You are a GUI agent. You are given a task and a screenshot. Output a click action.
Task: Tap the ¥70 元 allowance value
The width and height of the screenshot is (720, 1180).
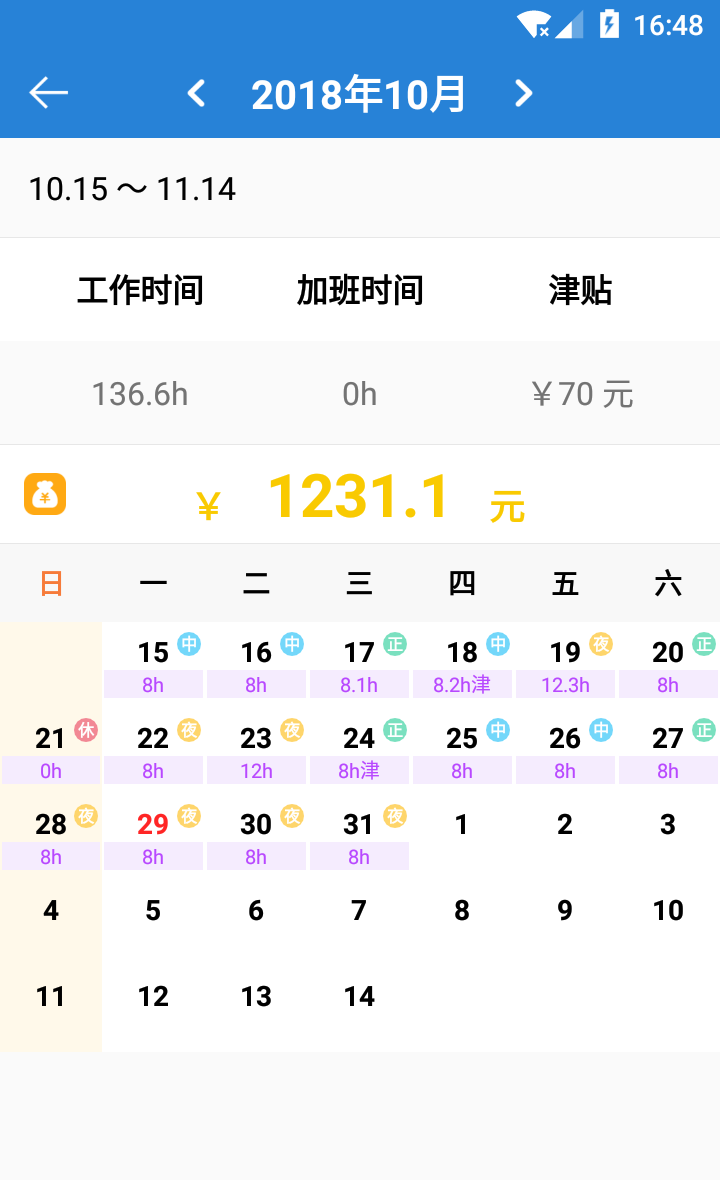pos(581,394)
